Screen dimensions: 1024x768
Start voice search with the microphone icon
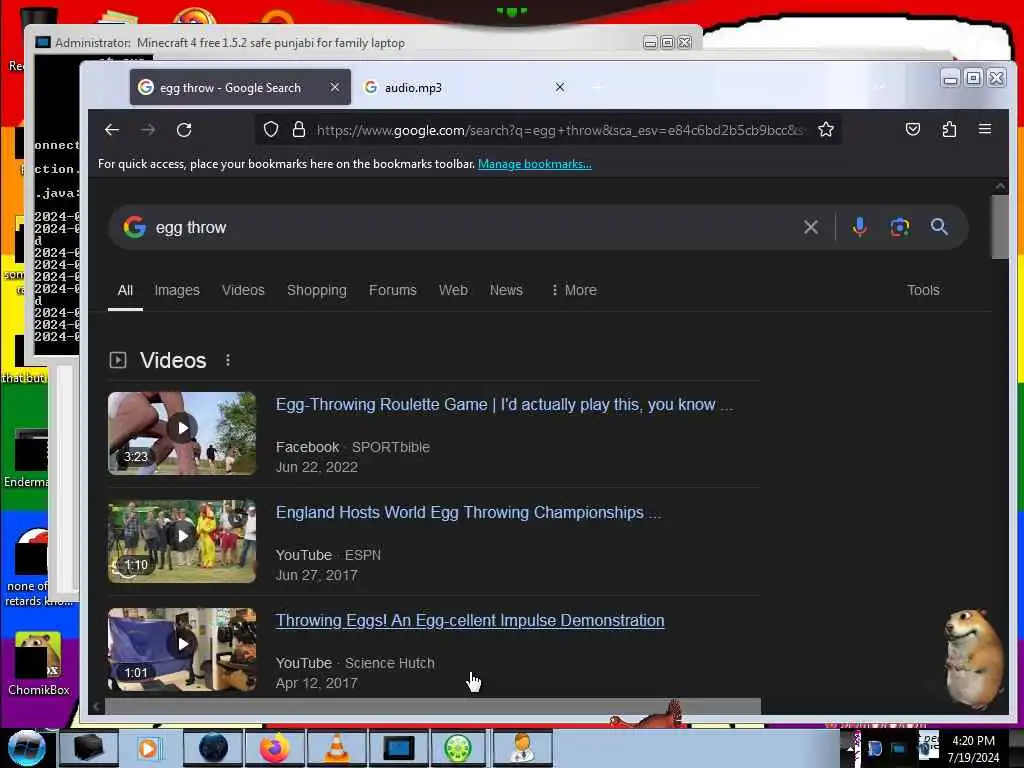[x=859, y=227]
